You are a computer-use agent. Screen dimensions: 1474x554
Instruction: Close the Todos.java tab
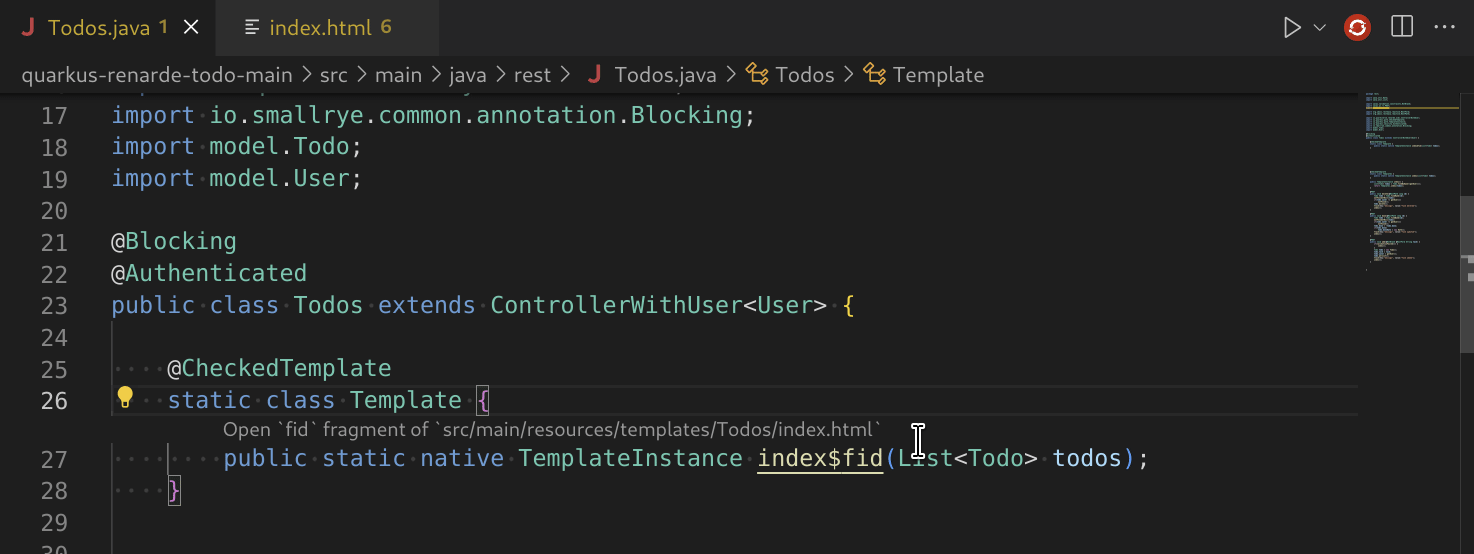point(191,28)
